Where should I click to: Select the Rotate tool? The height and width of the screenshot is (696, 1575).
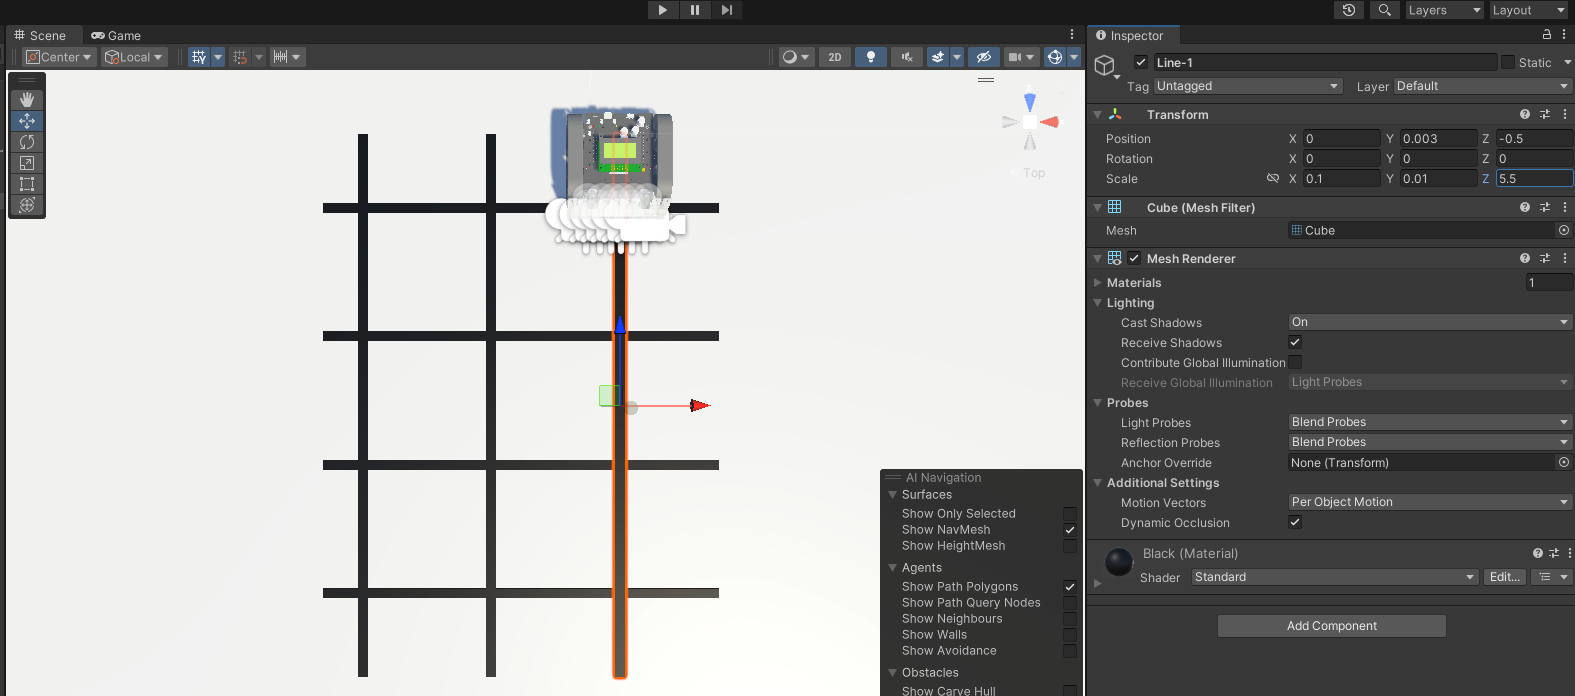(27, 142)
